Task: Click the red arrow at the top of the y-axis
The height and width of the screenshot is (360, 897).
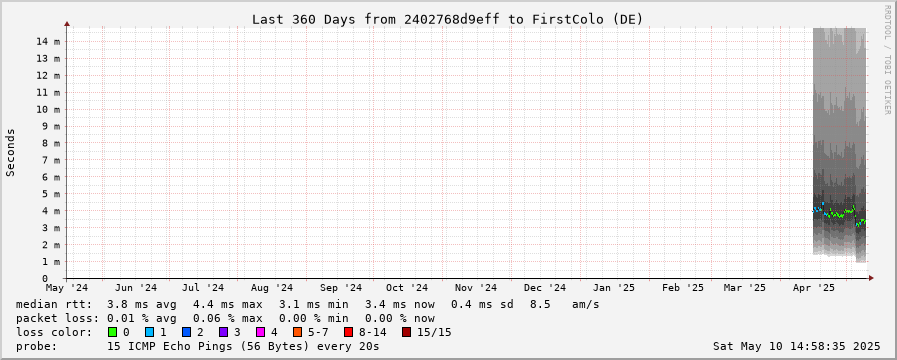Action: click(67, 24)
